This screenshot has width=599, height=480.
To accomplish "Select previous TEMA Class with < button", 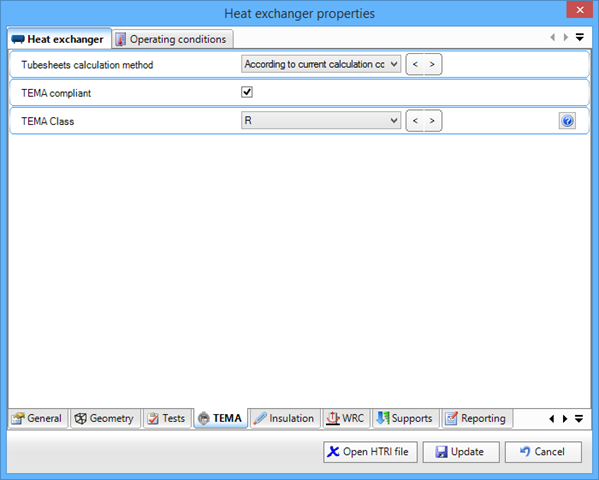I will point(415,121).
